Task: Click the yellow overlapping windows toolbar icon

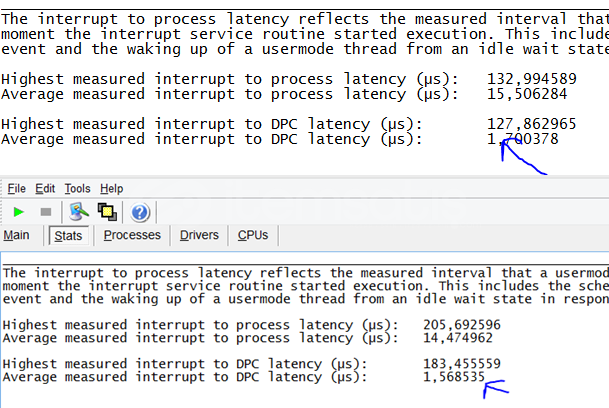Action: (107, 212)
